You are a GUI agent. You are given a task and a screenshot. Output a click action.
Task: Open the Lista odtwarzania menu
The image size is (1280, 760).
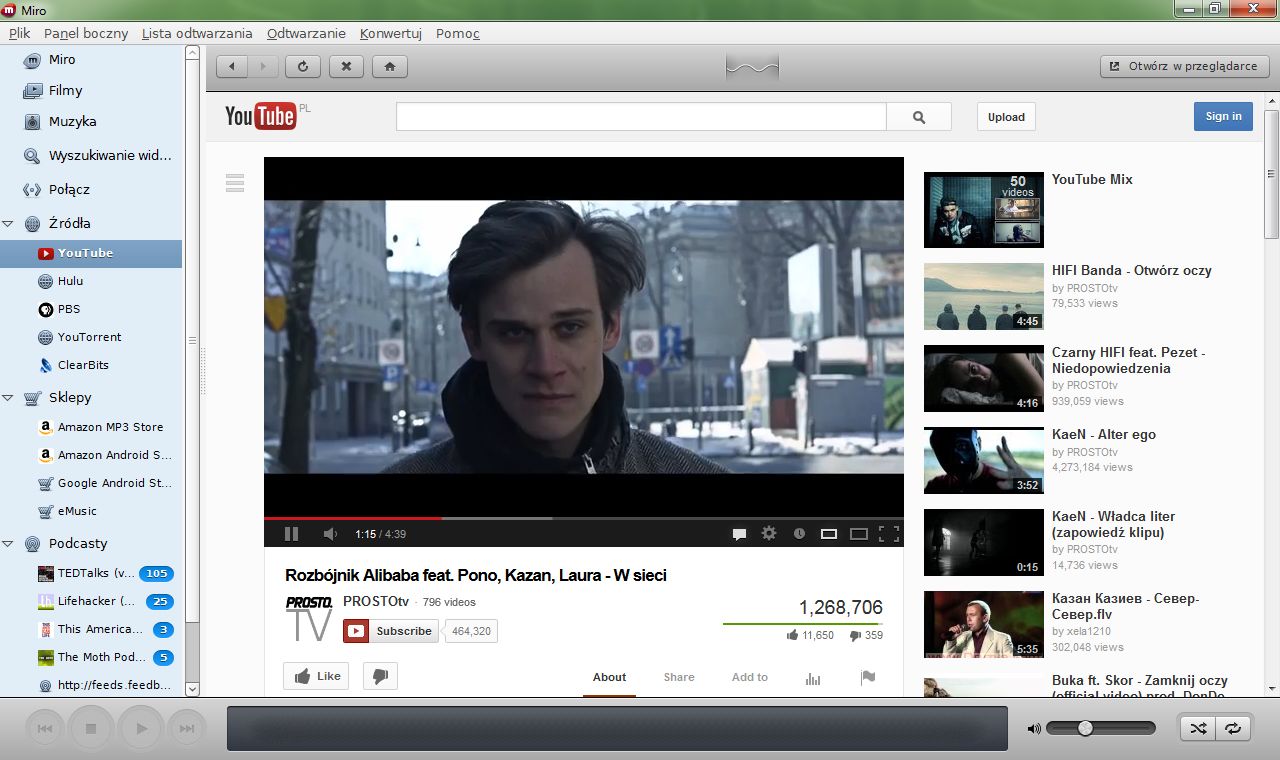click(197, 33)
